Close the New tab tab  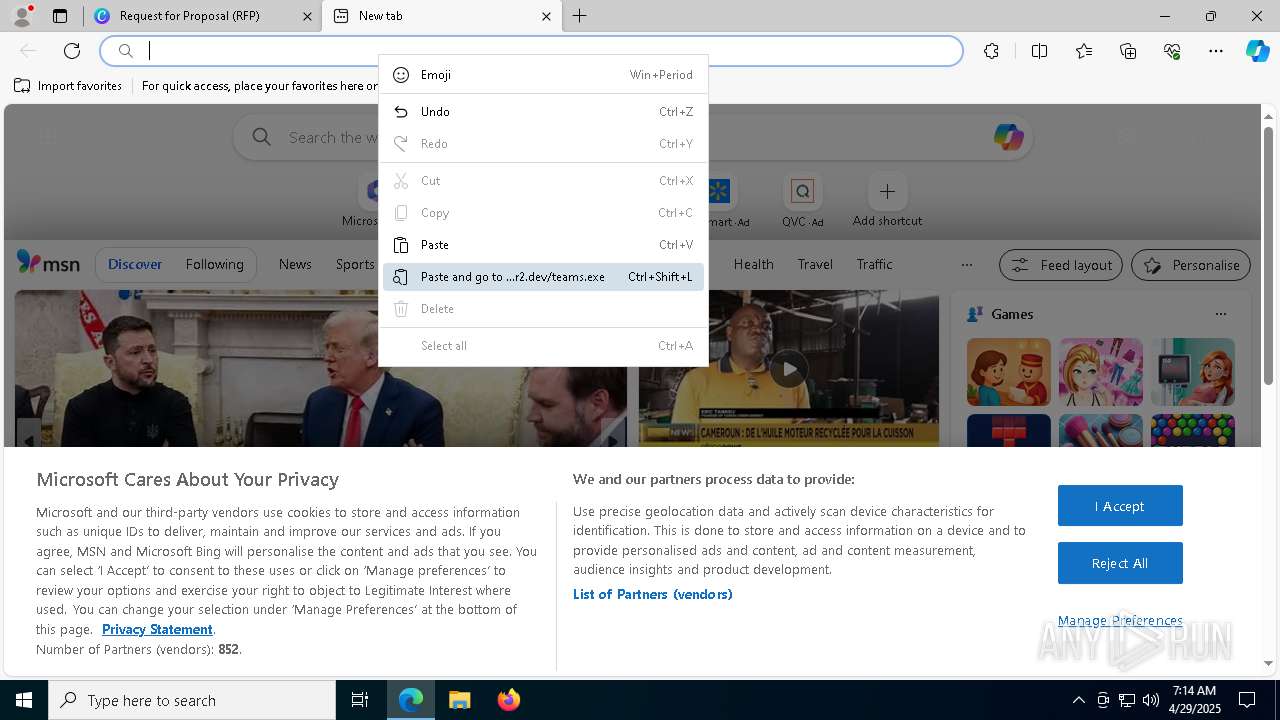tap(546, 16)
